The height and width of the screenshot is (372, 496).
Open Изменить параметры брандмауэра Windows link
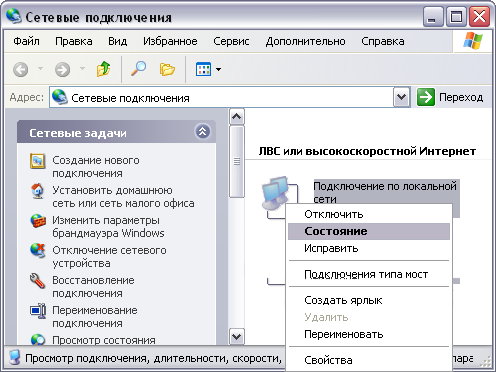point(108,227)
